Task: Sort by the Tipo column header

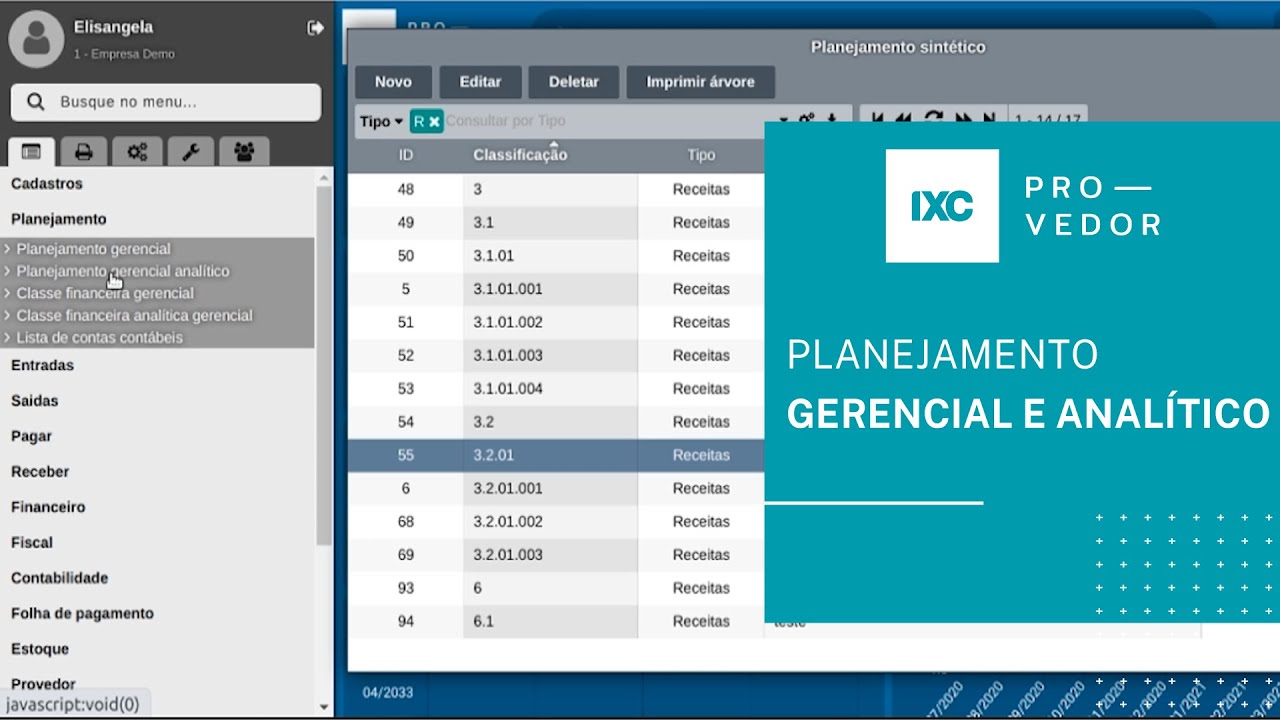Action: coord(701,155)
